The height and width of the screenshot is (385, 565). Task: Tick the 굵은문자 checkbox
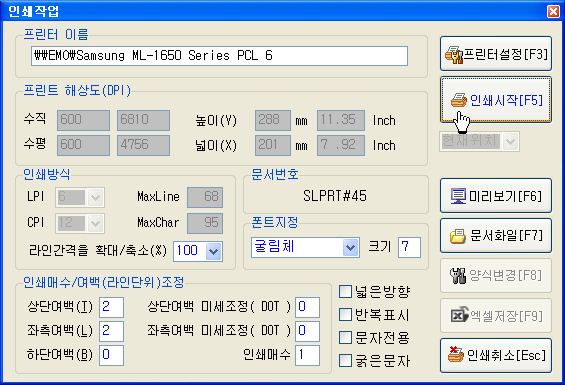(x=346, y=360)
